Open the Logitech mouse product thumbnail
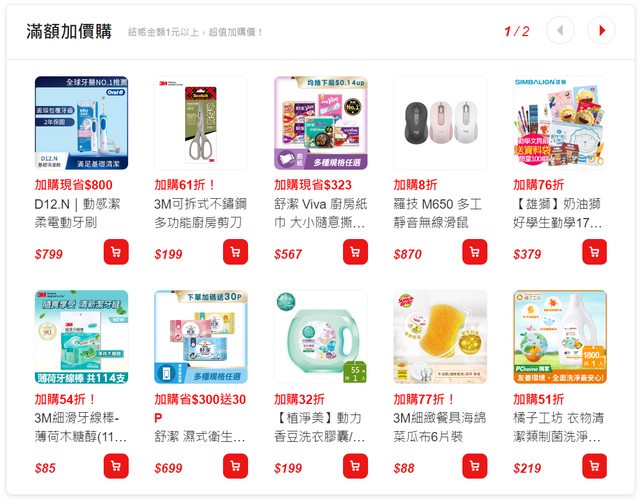The width and height of the screenshot is (640, 499). (x=440, y=123)
